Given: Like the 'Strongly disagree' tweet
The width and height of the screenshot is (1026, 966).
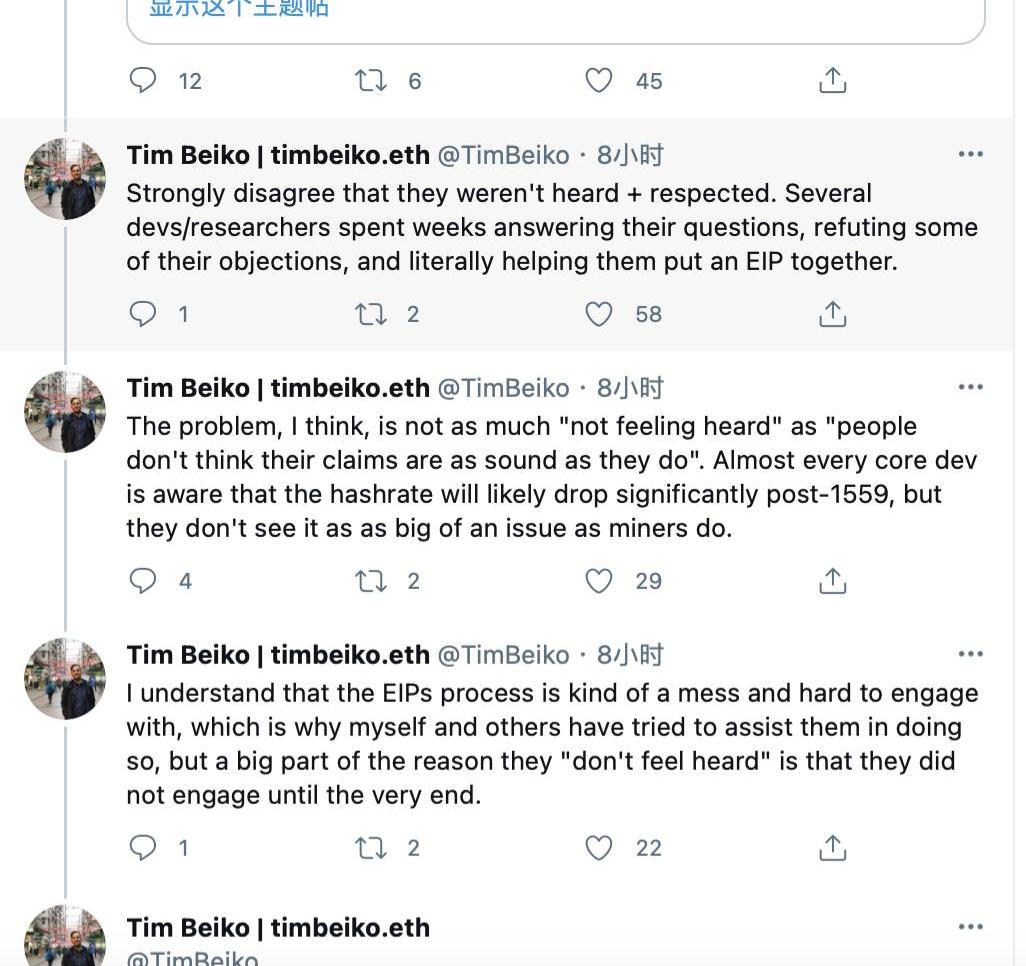Looking at the screenshot, I should point(598,314).
